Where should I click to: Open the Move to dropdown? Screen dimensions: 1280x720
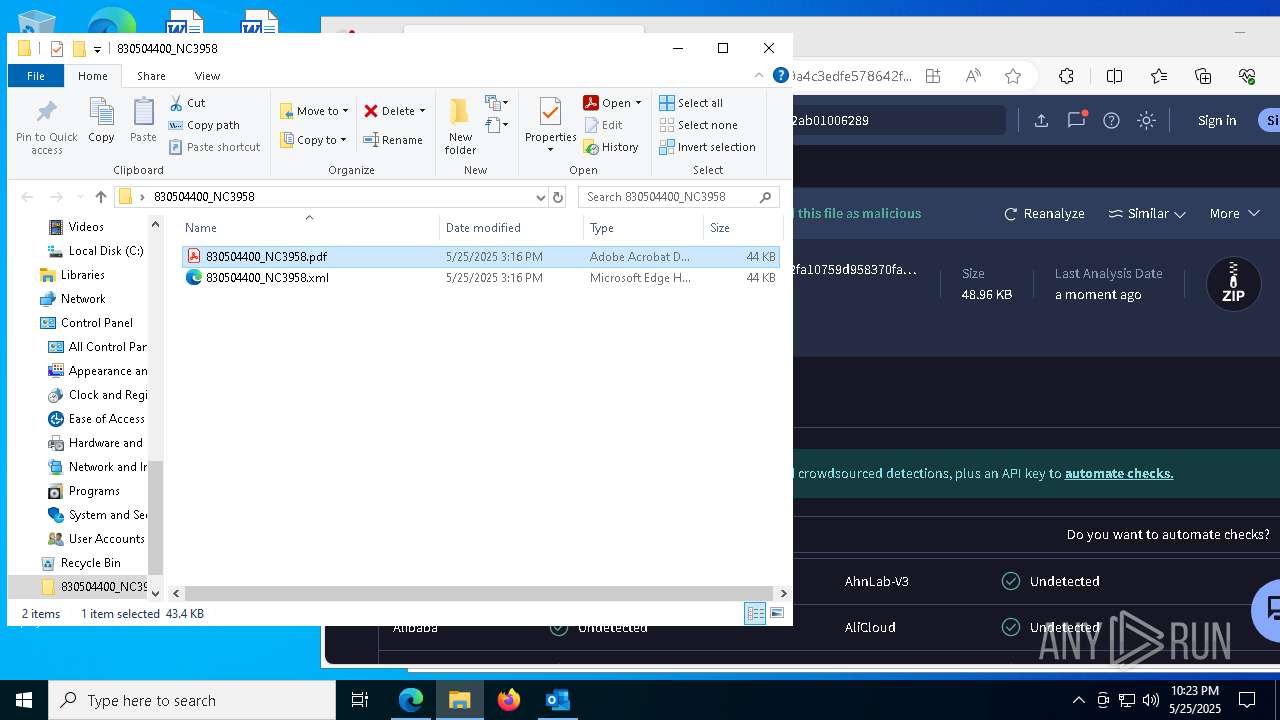tap(314, 111)
